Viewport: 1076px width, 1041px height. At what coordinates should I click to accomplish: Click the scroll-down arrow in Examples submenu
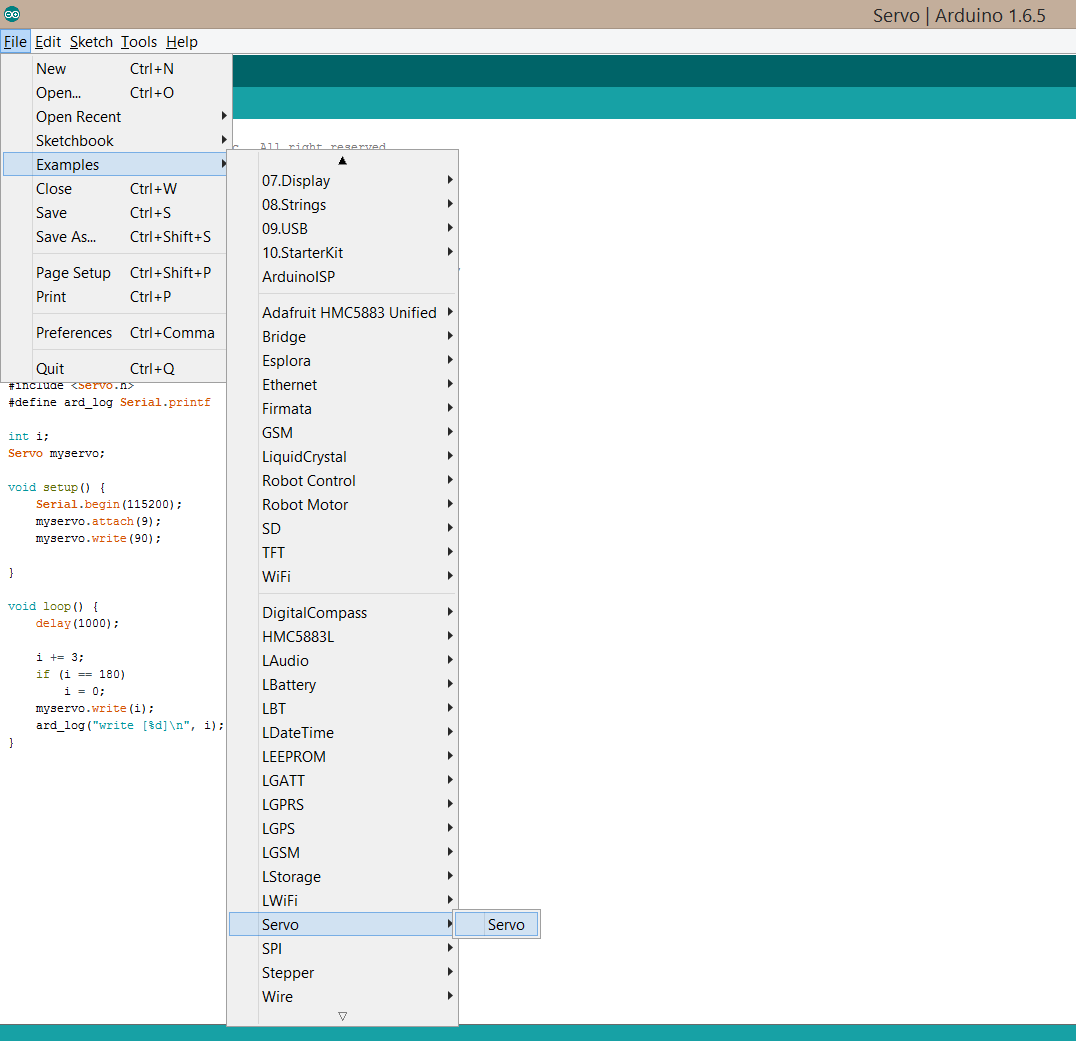pyautogui.click(x=342, y=1016)
